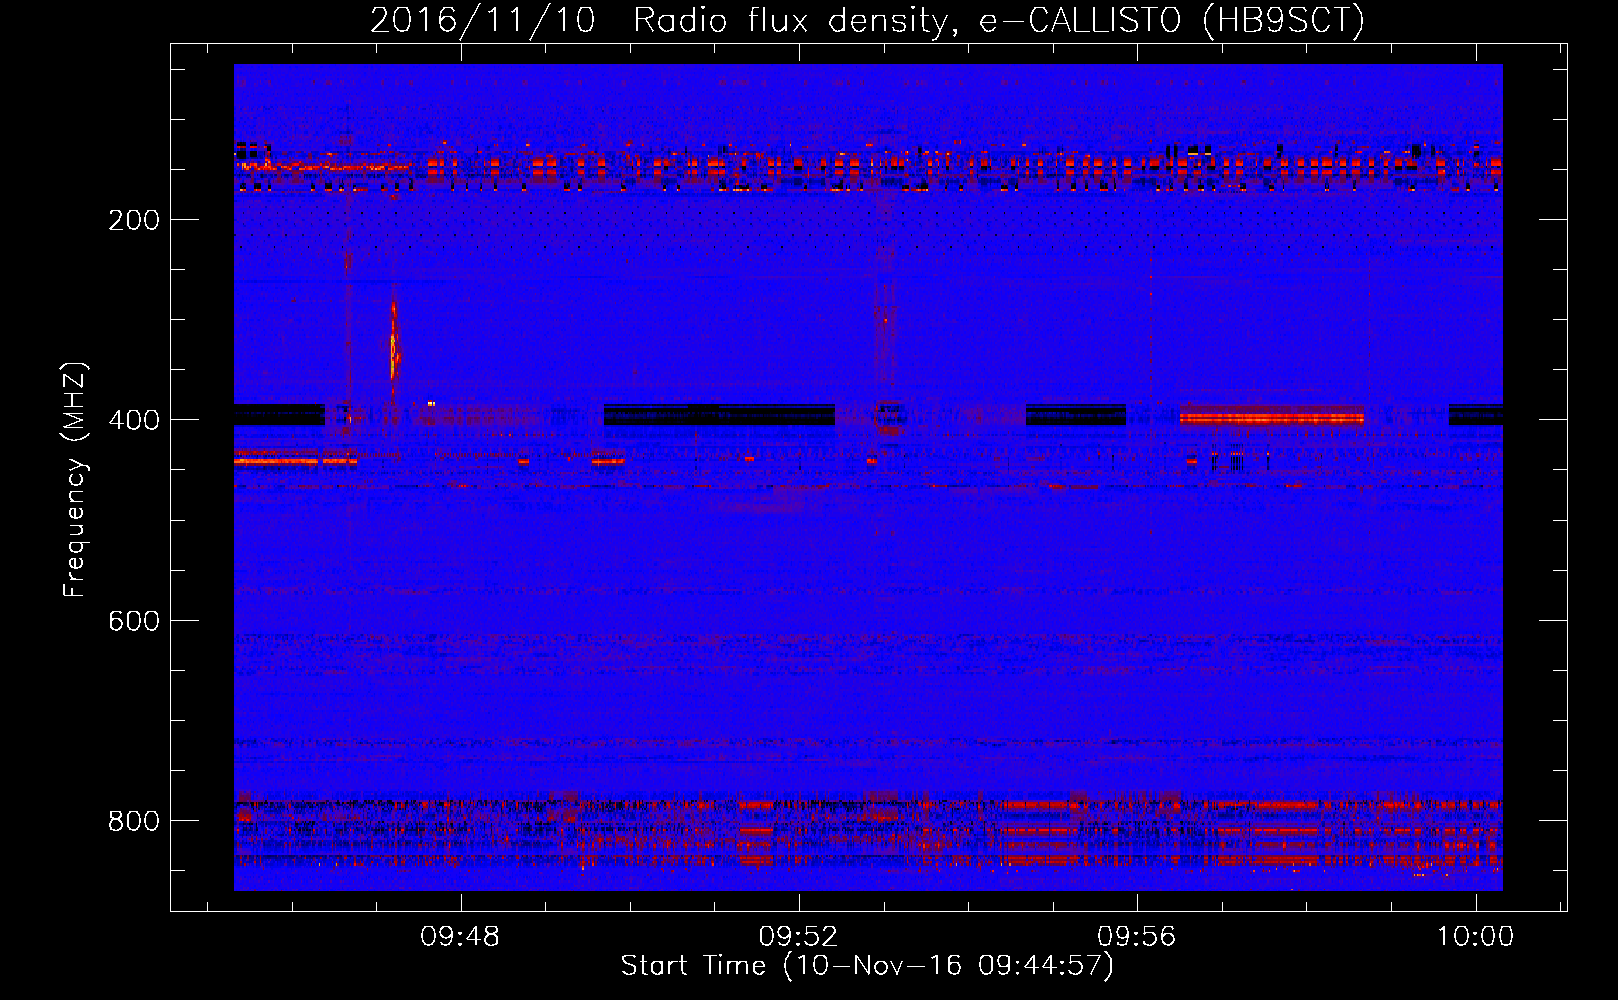Screen dimensions: 1618x1000
Task: Click the 200 frequency tick label
Action: click(134, 220)
